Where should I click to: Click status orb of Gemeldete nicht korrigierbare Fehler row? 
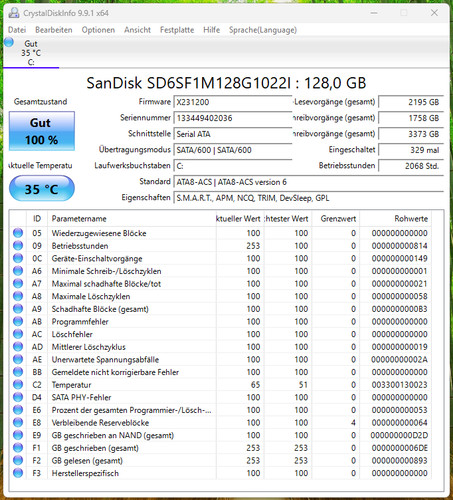18,372
